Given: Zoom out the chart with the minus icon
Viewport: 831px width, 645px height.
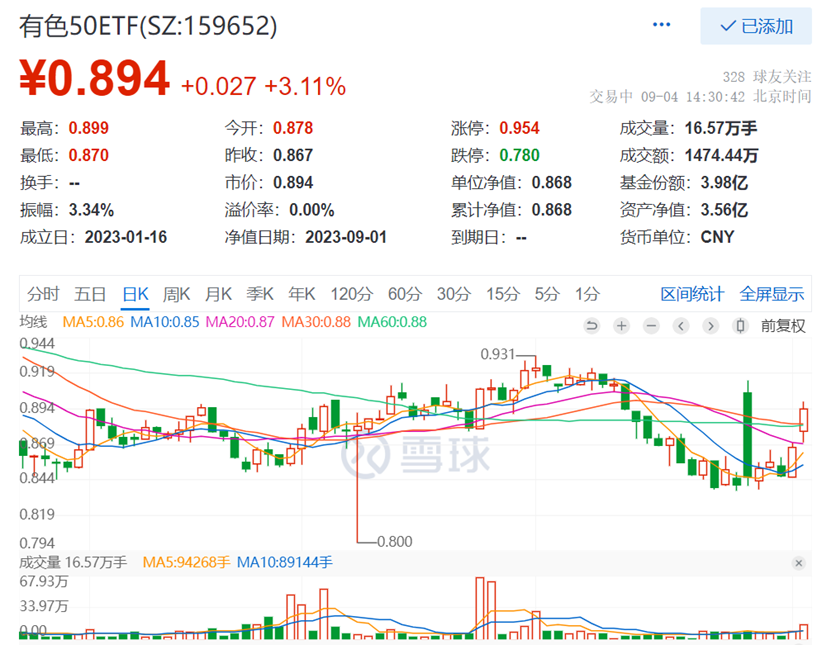Looking at the screenshot, I should [x=651, y=325].
